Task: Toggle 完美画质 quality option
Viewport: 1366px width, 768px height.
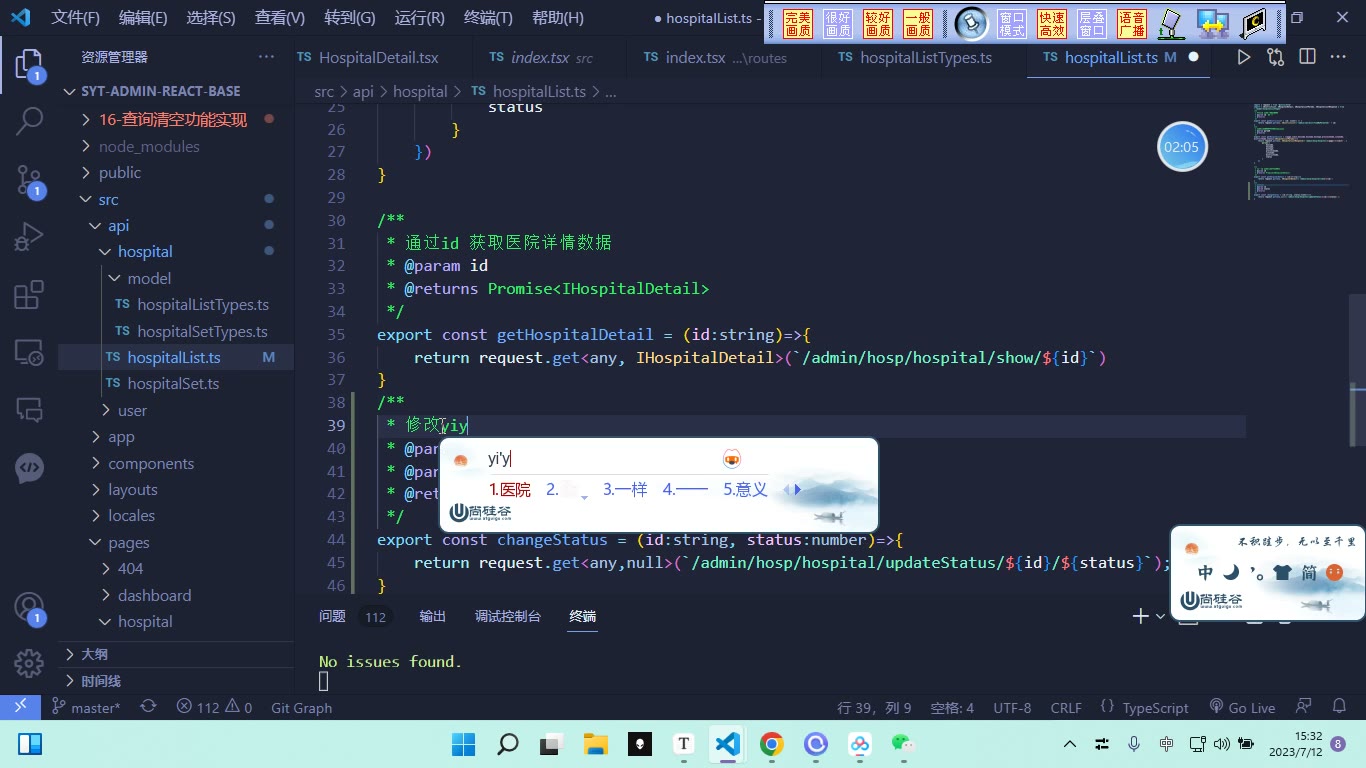Action: 798,24
